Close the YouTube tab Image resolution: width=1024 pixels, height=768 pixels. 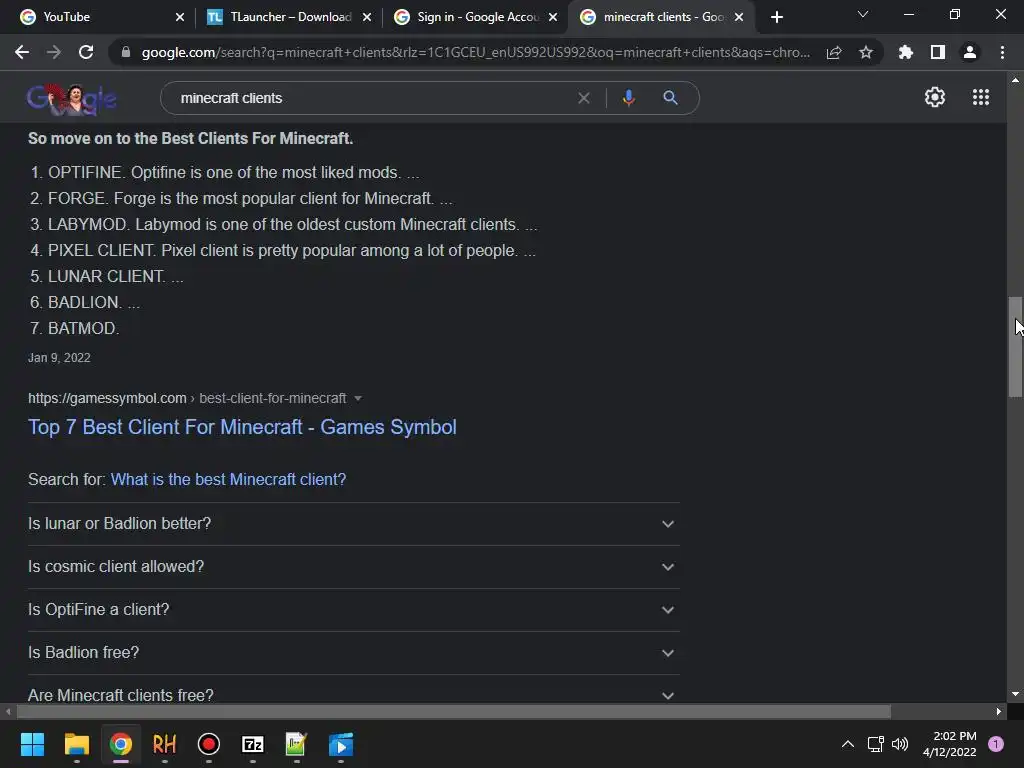180,17
